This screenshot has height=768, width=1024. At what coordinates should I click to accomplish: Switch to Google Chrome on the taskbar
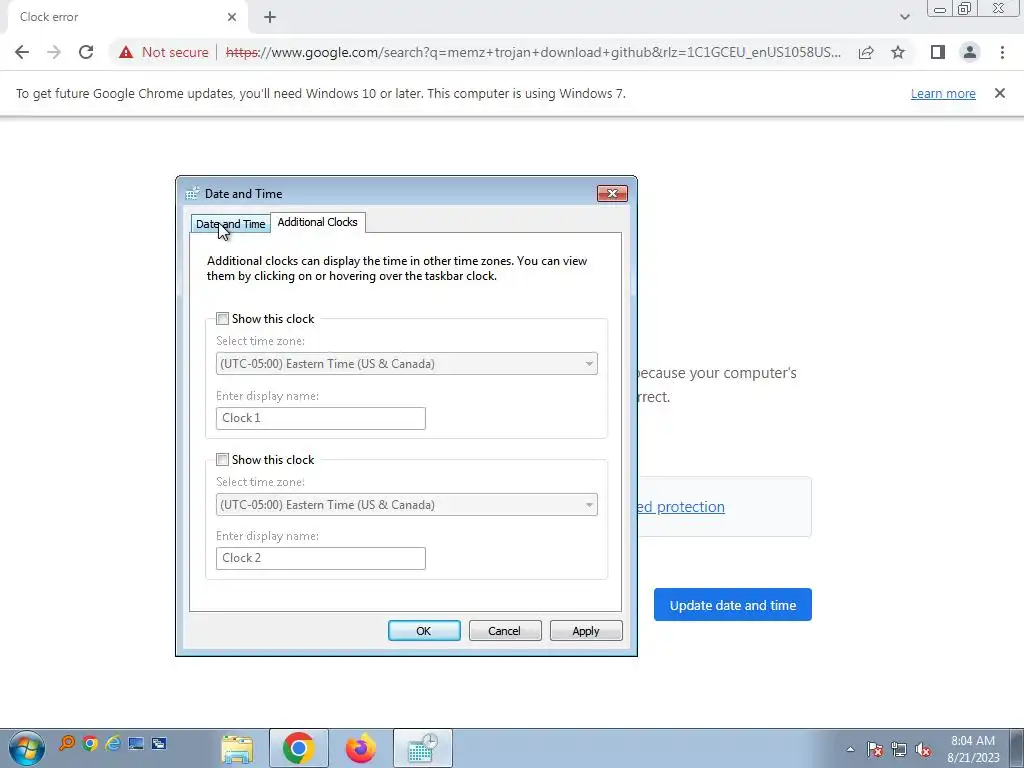click(298, 748)
